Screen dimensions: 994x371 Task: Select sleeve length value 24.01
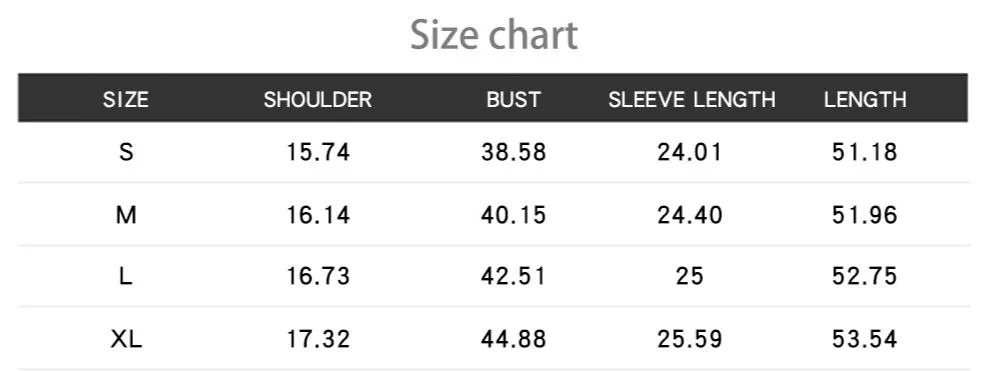click(x=690, y=152)
